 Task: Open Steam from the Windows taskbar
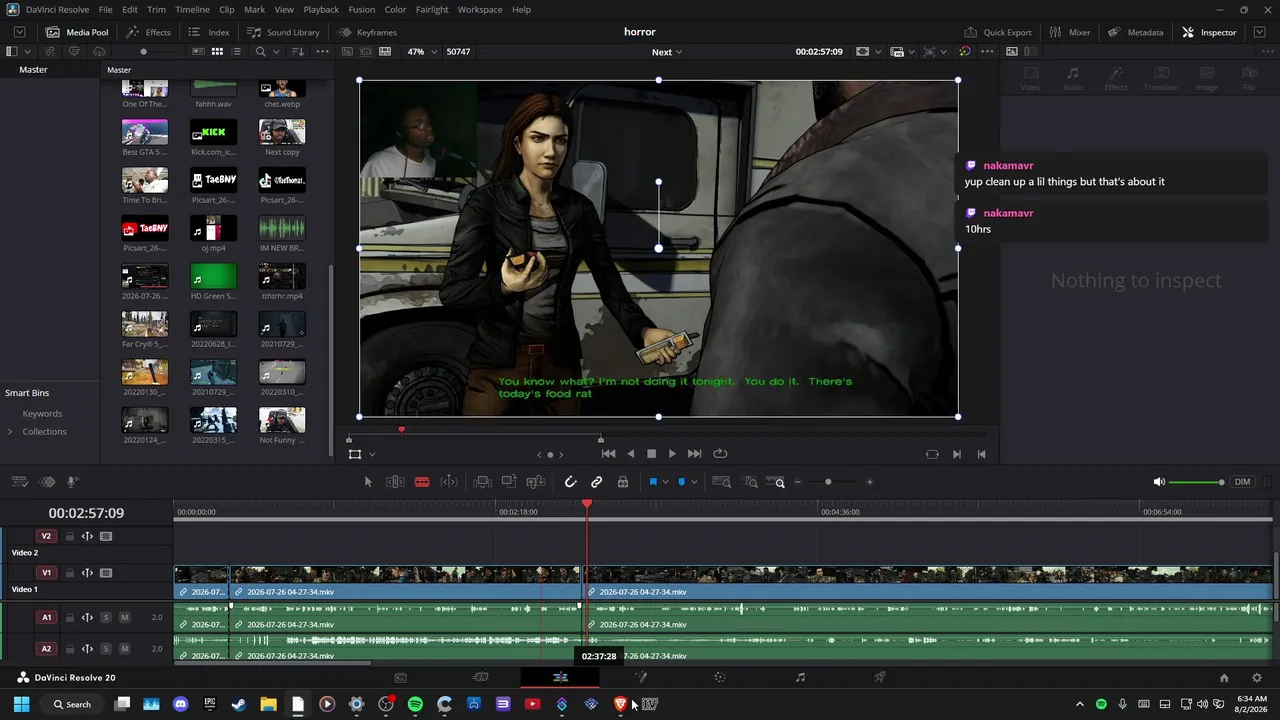click(x=239, y=704)
